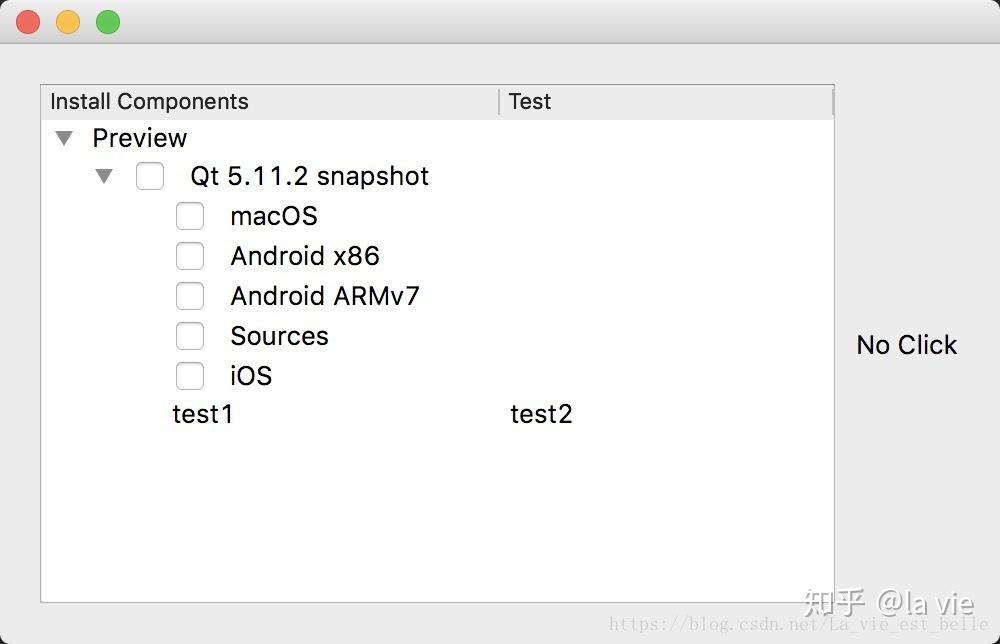Click the Install Components column header
The image size is (1000, 644).
coord(150,102)
